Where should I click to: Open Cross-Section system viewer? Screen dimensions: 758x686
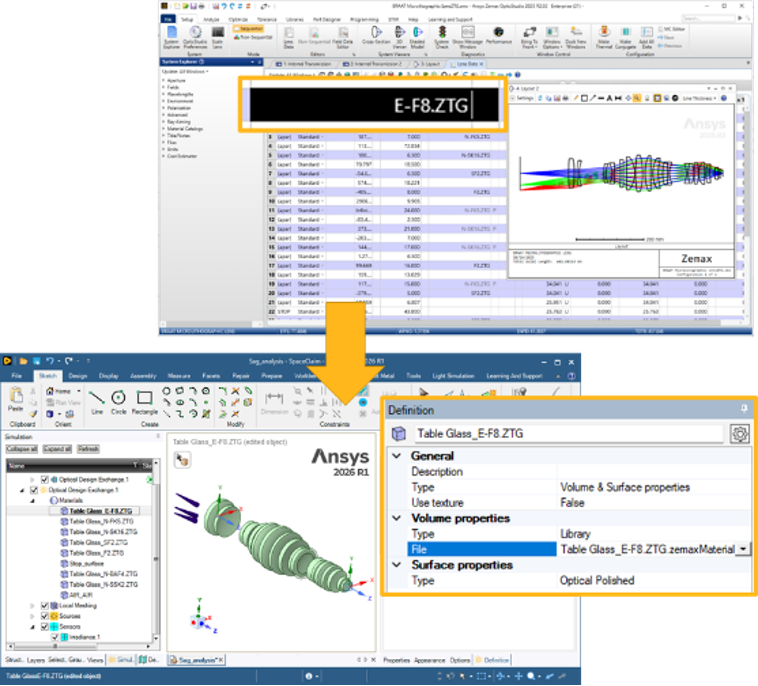coord(376,37)
